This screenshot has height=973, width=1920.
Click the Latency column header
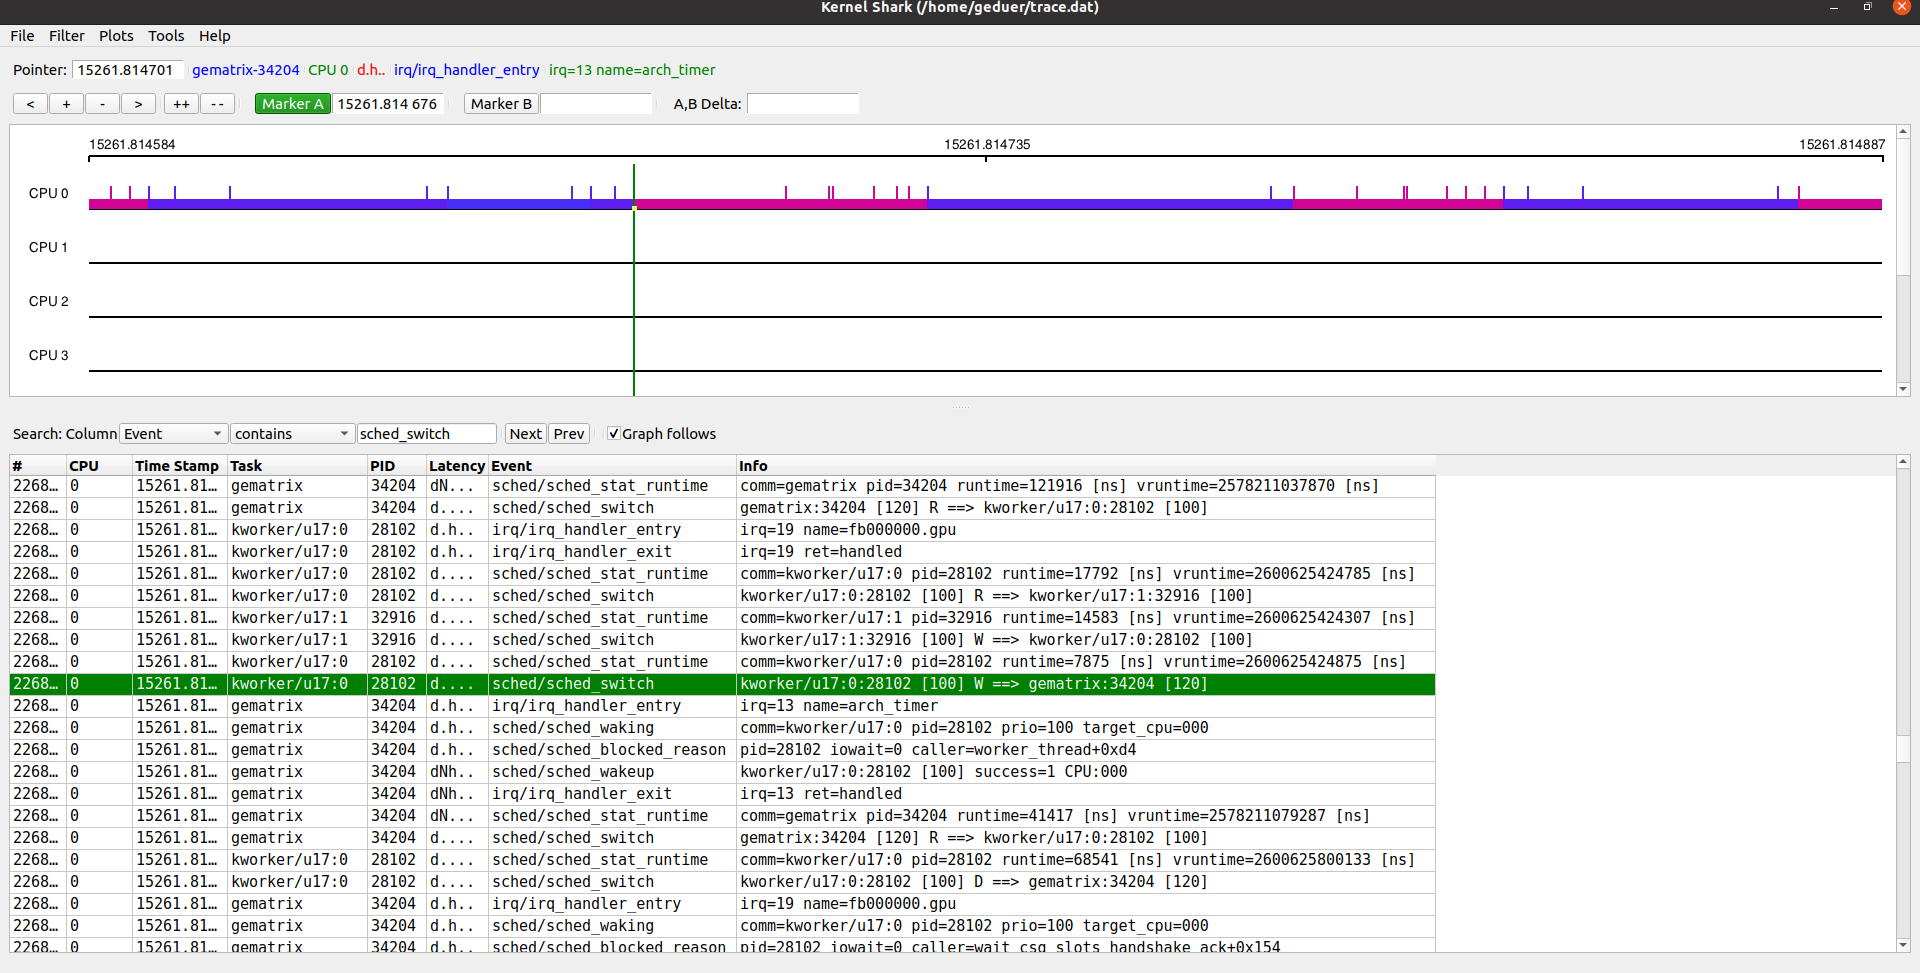(x=457, y=466)
